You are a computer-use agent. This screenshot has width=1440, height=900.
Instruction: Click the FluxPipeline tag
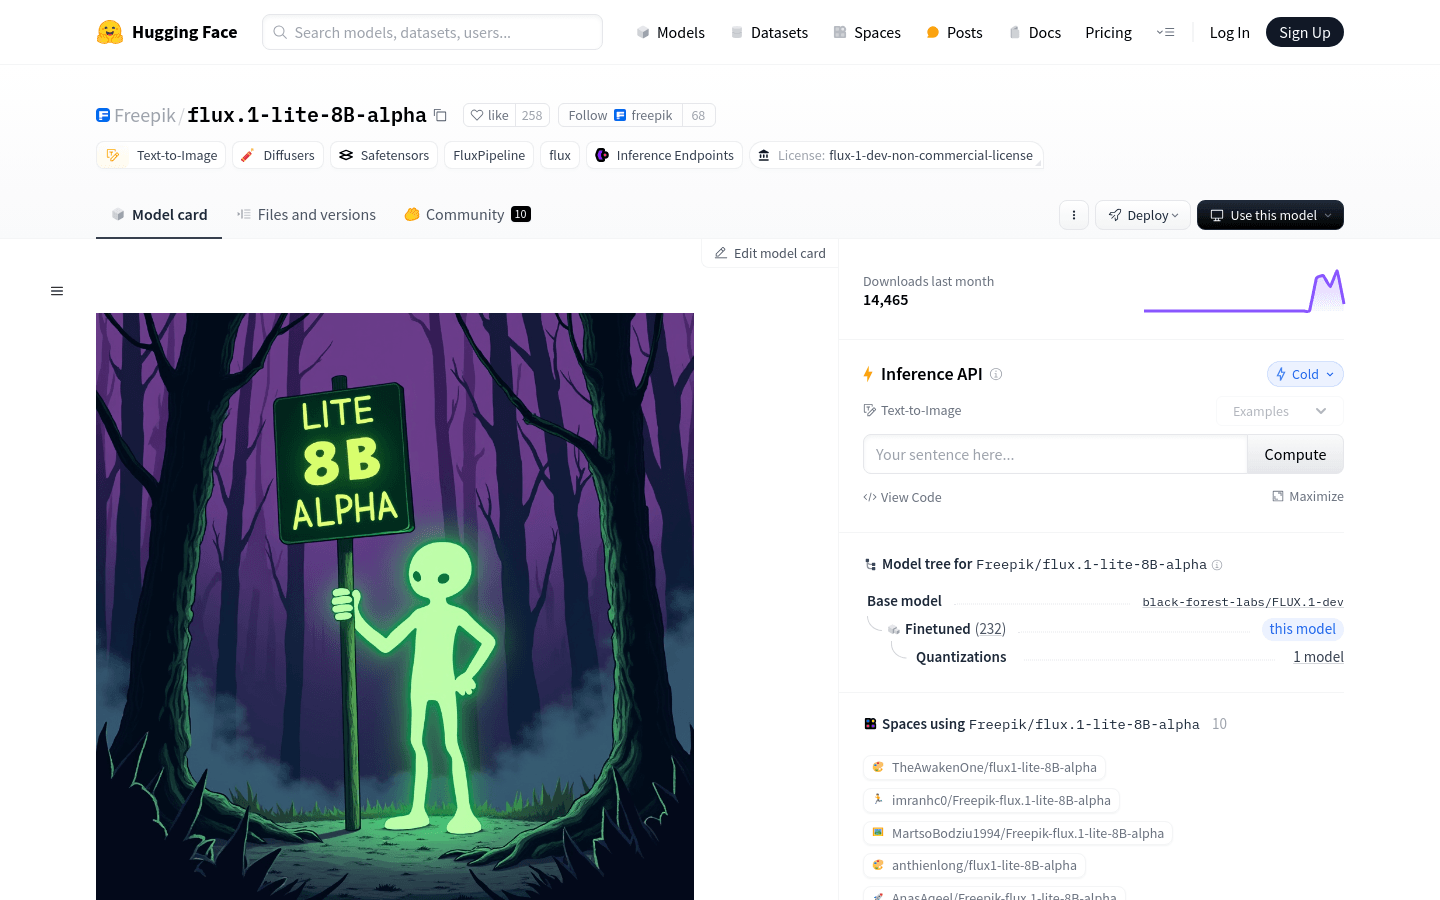489,155
